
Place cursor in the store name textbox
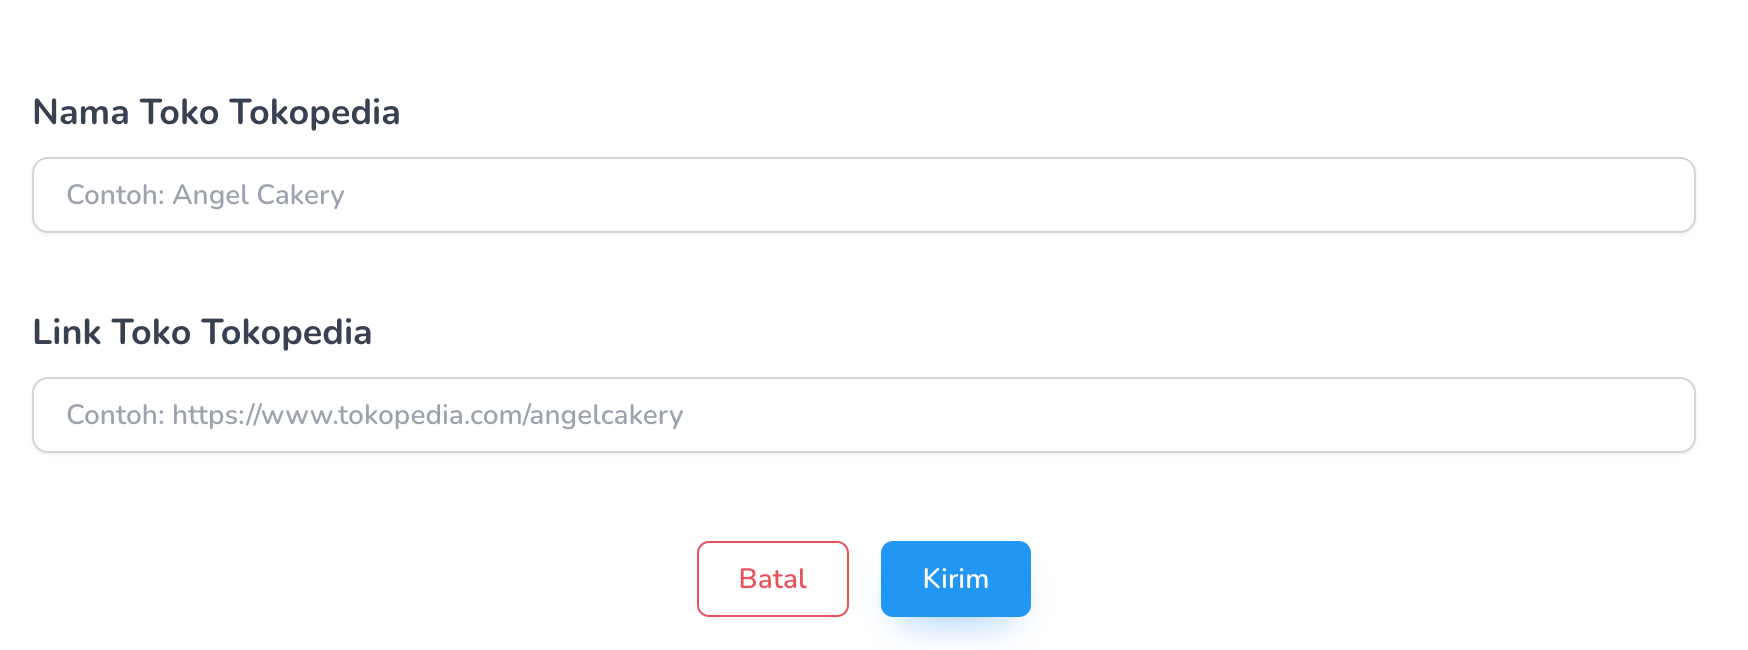[863, 195]
